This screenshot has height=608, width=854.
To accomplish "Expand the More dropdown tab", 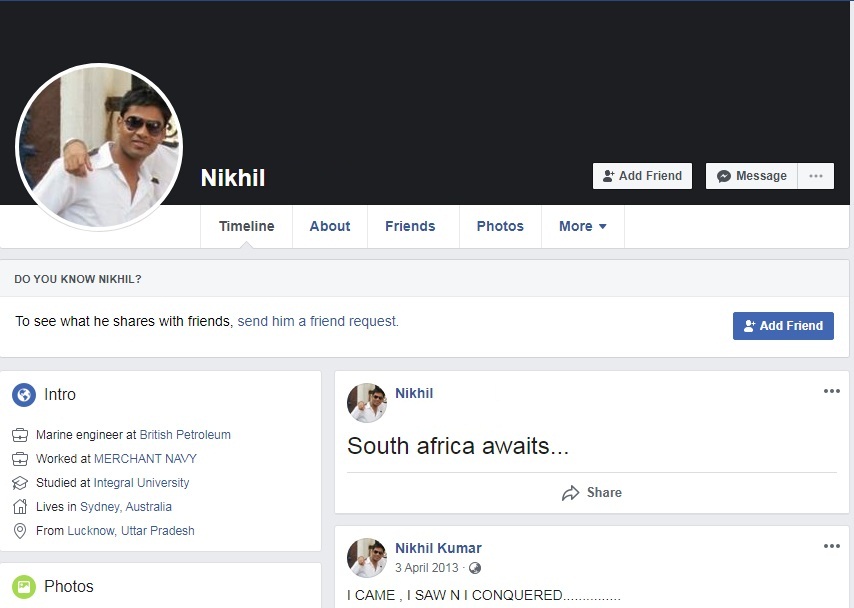I will (x=583, y=226).
